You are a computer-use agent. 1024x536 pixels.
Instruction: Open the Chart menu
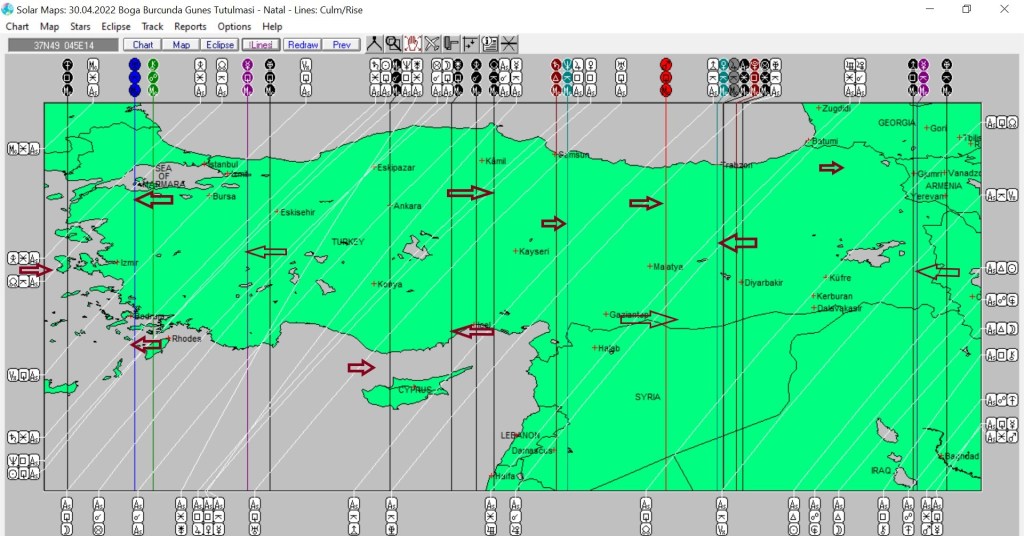(17, 27)
